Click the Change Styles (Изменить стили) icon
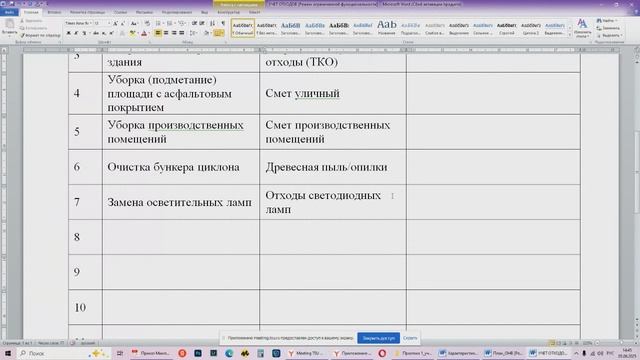The height and width of the screenshot is (360, 640). click(x=582, y=28)
